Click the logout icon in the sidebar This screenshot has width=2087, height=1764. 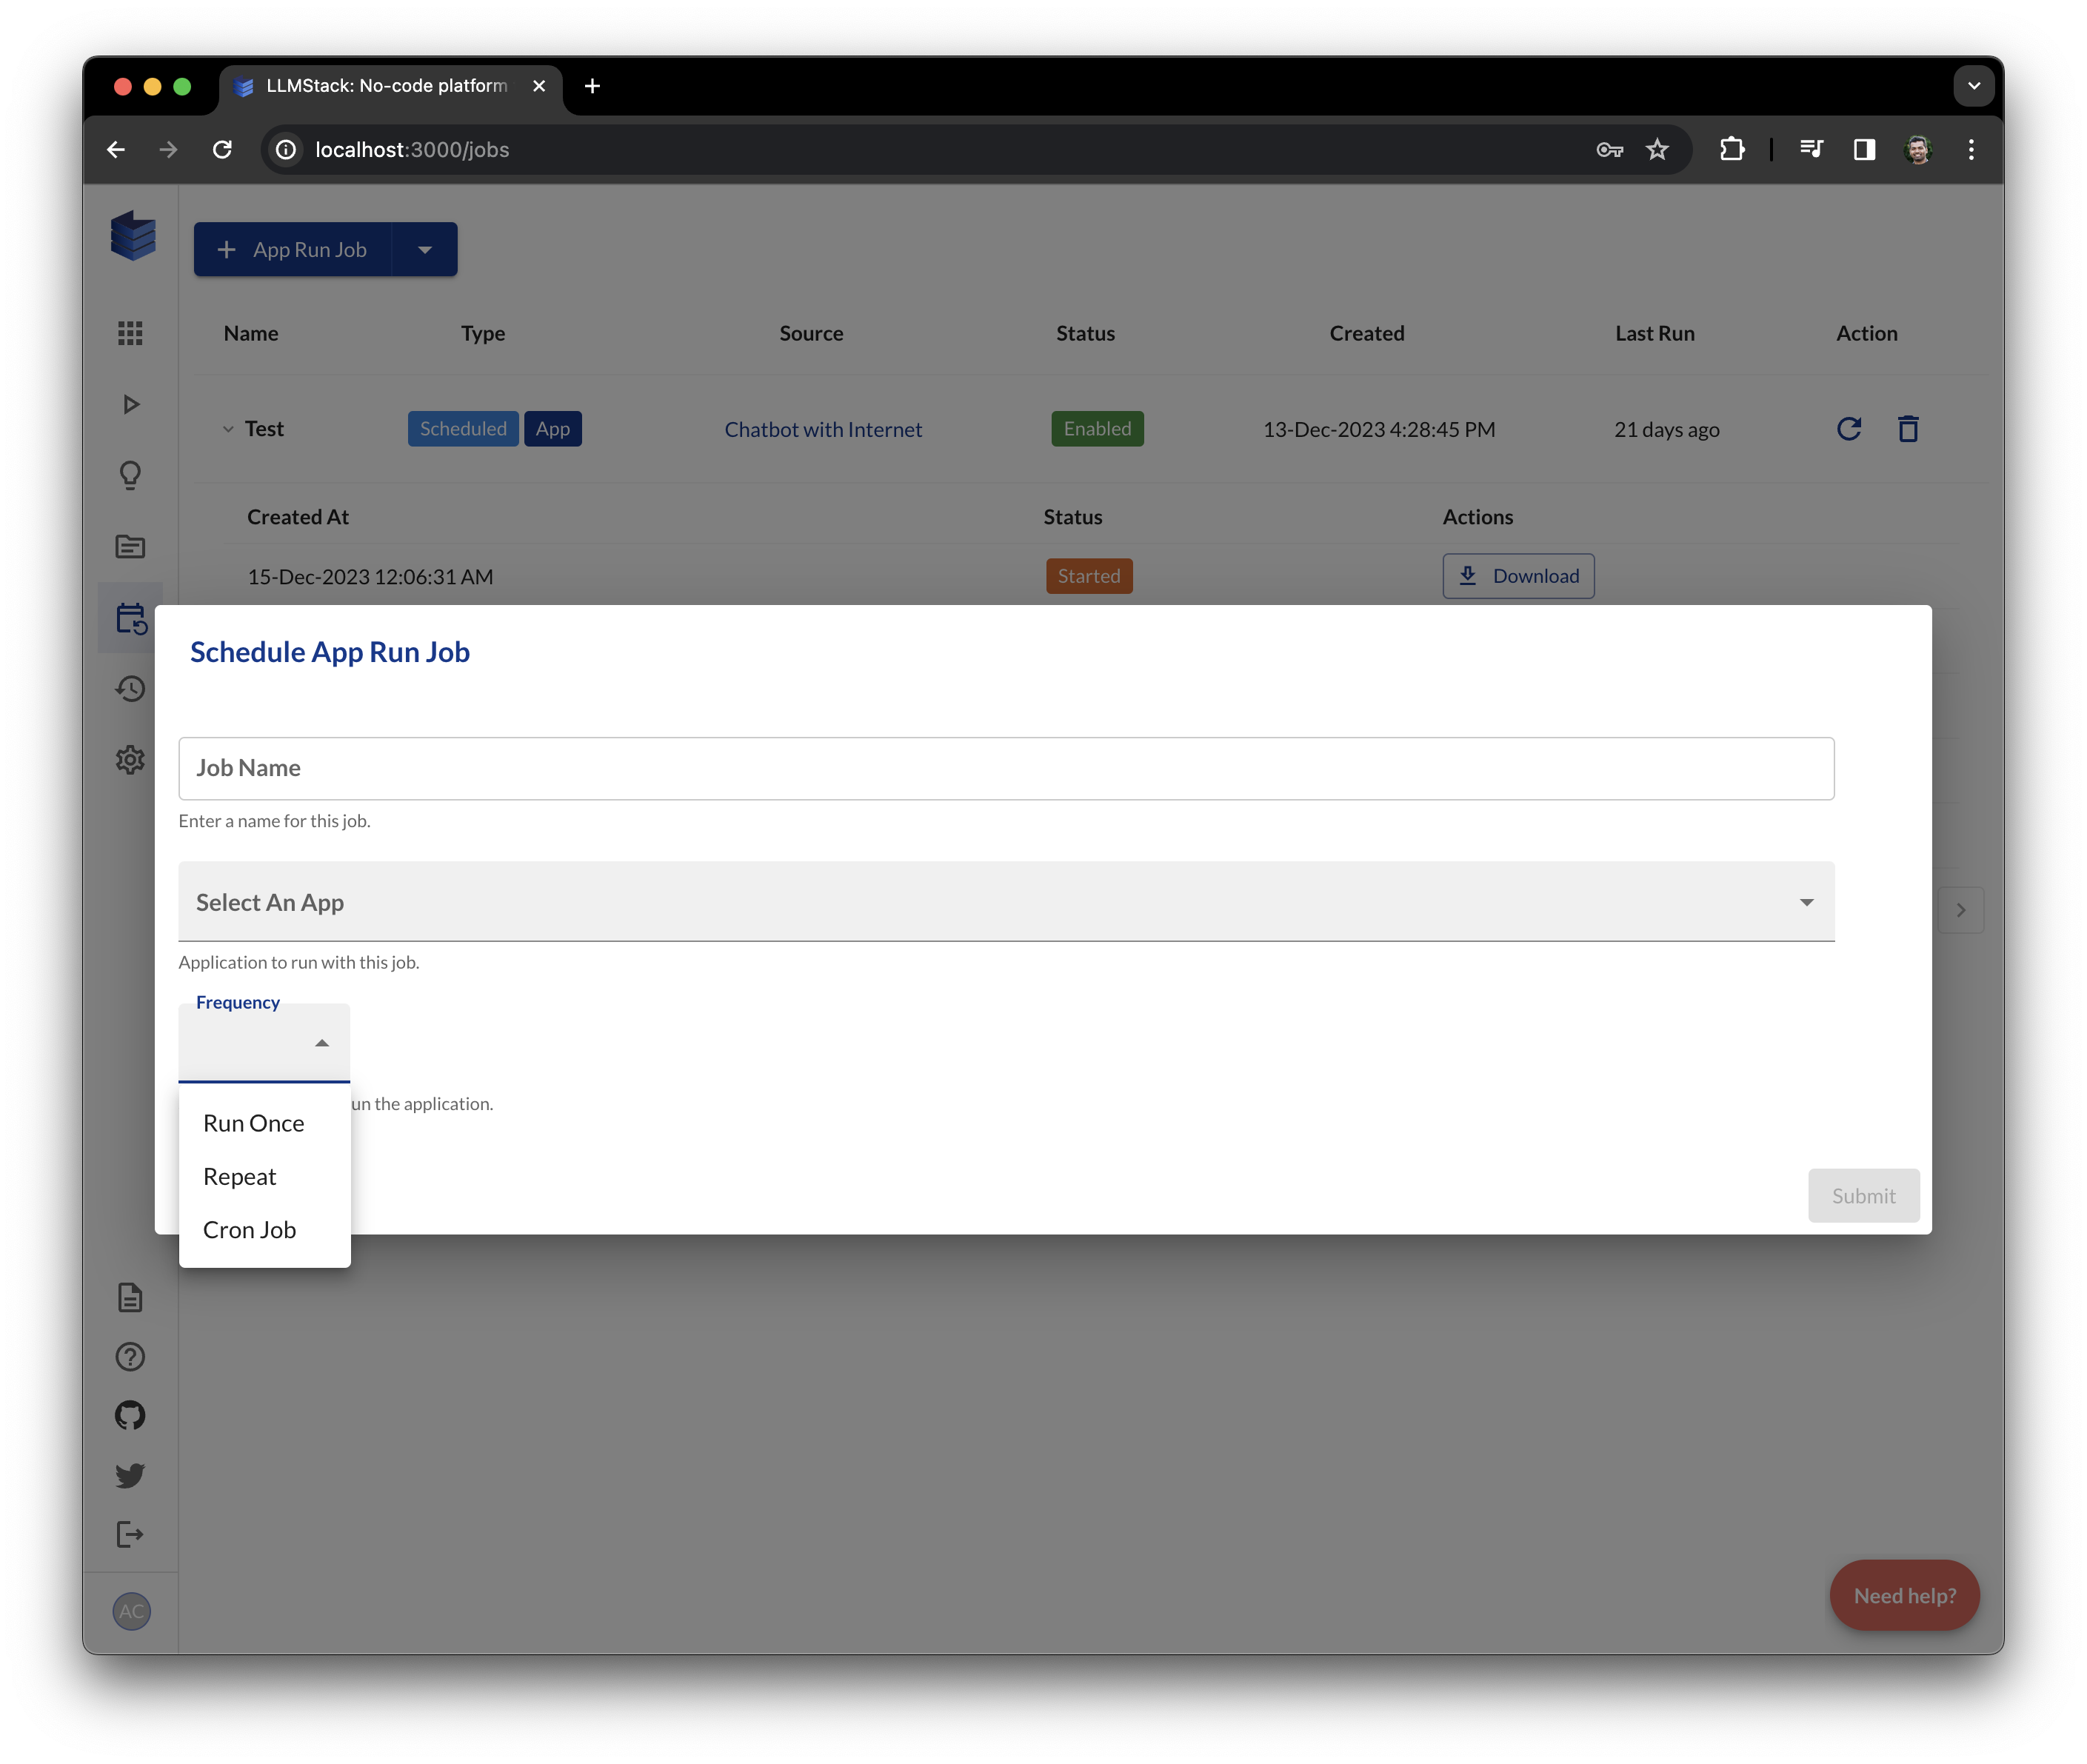pyautogui.click(x=130, y=1534)
